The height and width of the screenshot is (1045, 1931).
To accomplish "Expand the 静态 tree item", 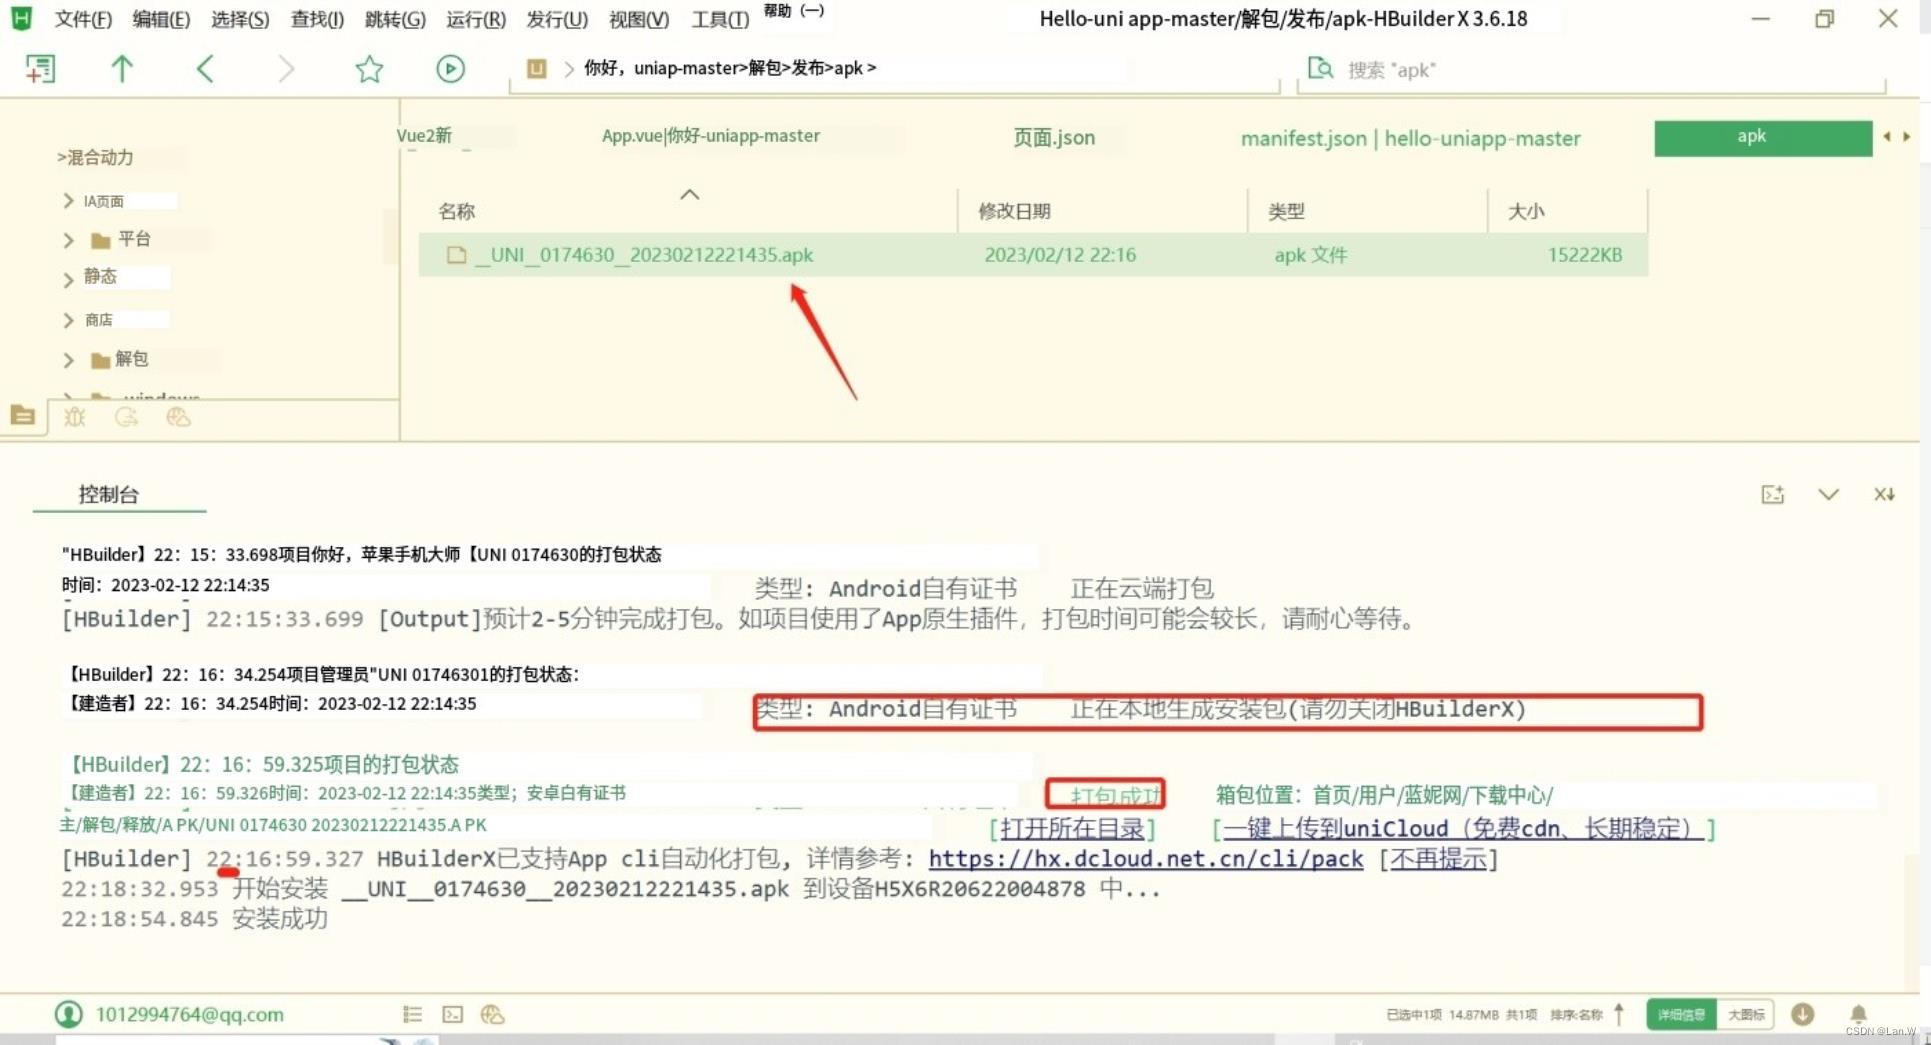I will 68,279.
